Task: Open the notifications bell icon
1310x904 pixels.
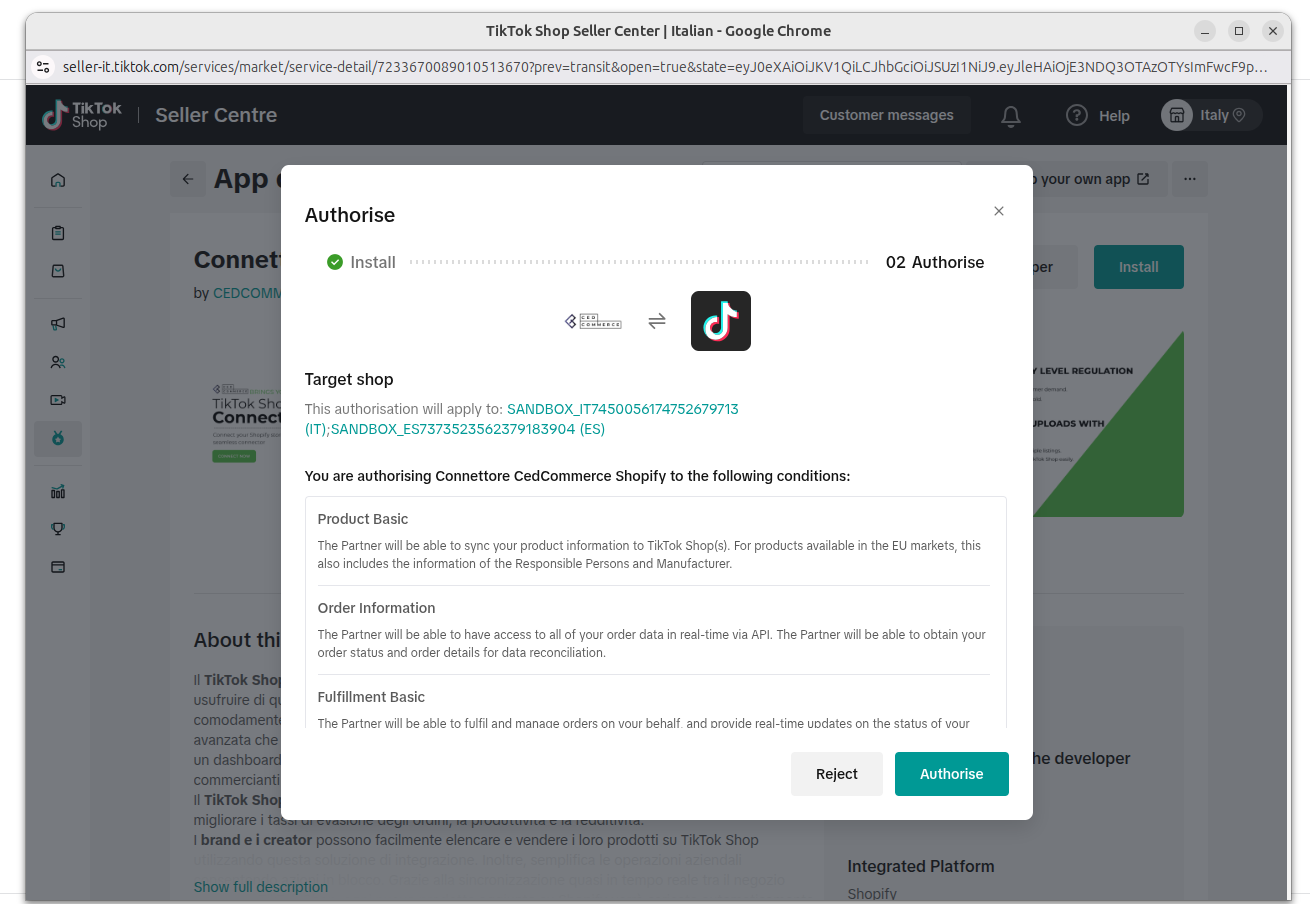Action: (x=1011, y=116)
